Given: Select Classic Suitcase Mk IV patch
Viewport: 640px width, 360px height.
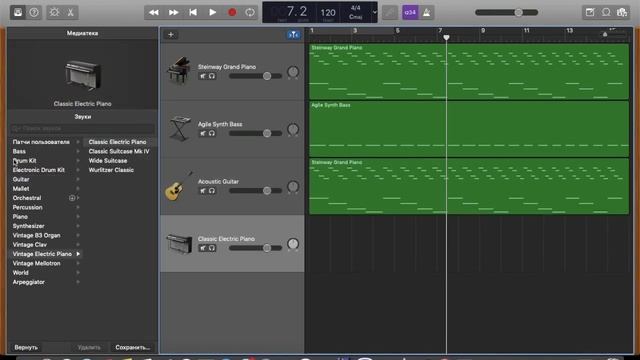Looking at the screenshot, I should pos(119,151).
